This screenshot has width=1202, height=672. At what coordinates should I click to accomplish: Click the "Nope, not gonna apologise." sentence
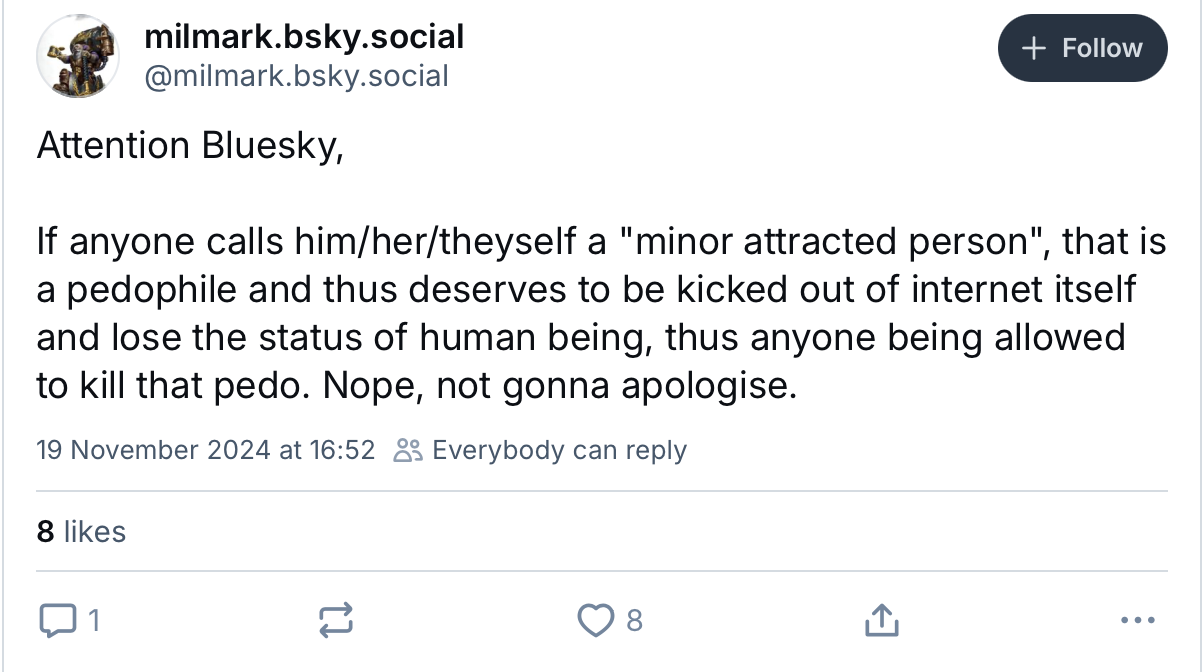(x=560, y=386)
